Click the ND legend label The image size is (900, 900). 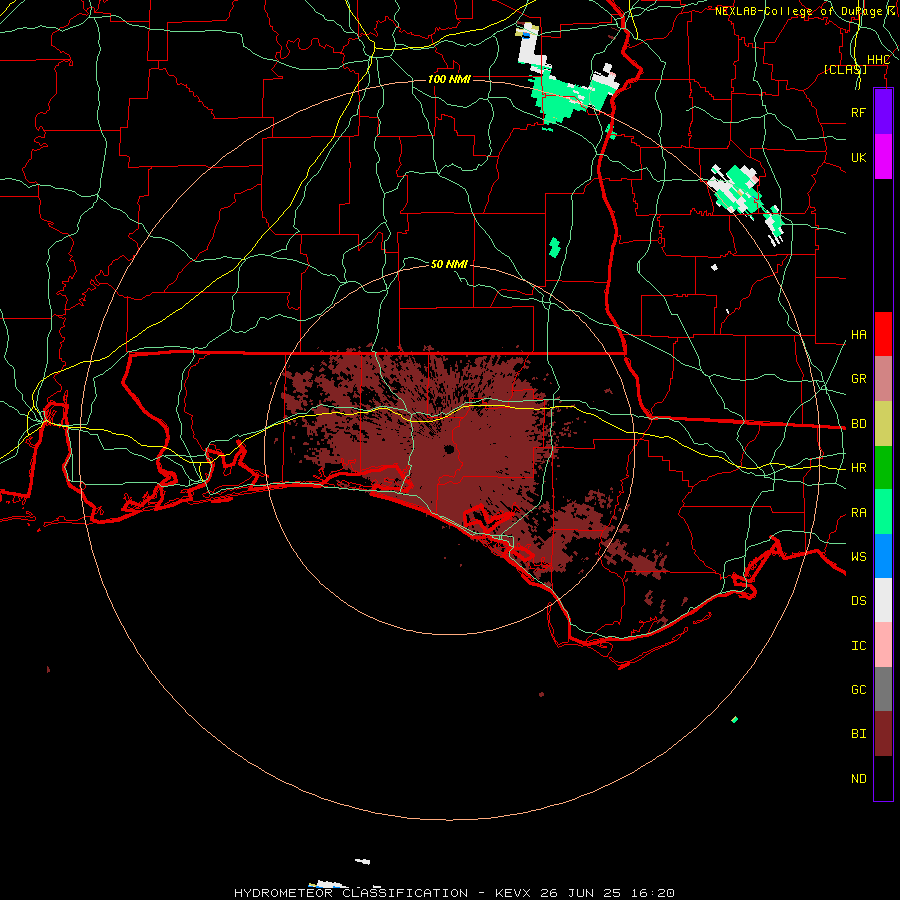click(858, 779)
